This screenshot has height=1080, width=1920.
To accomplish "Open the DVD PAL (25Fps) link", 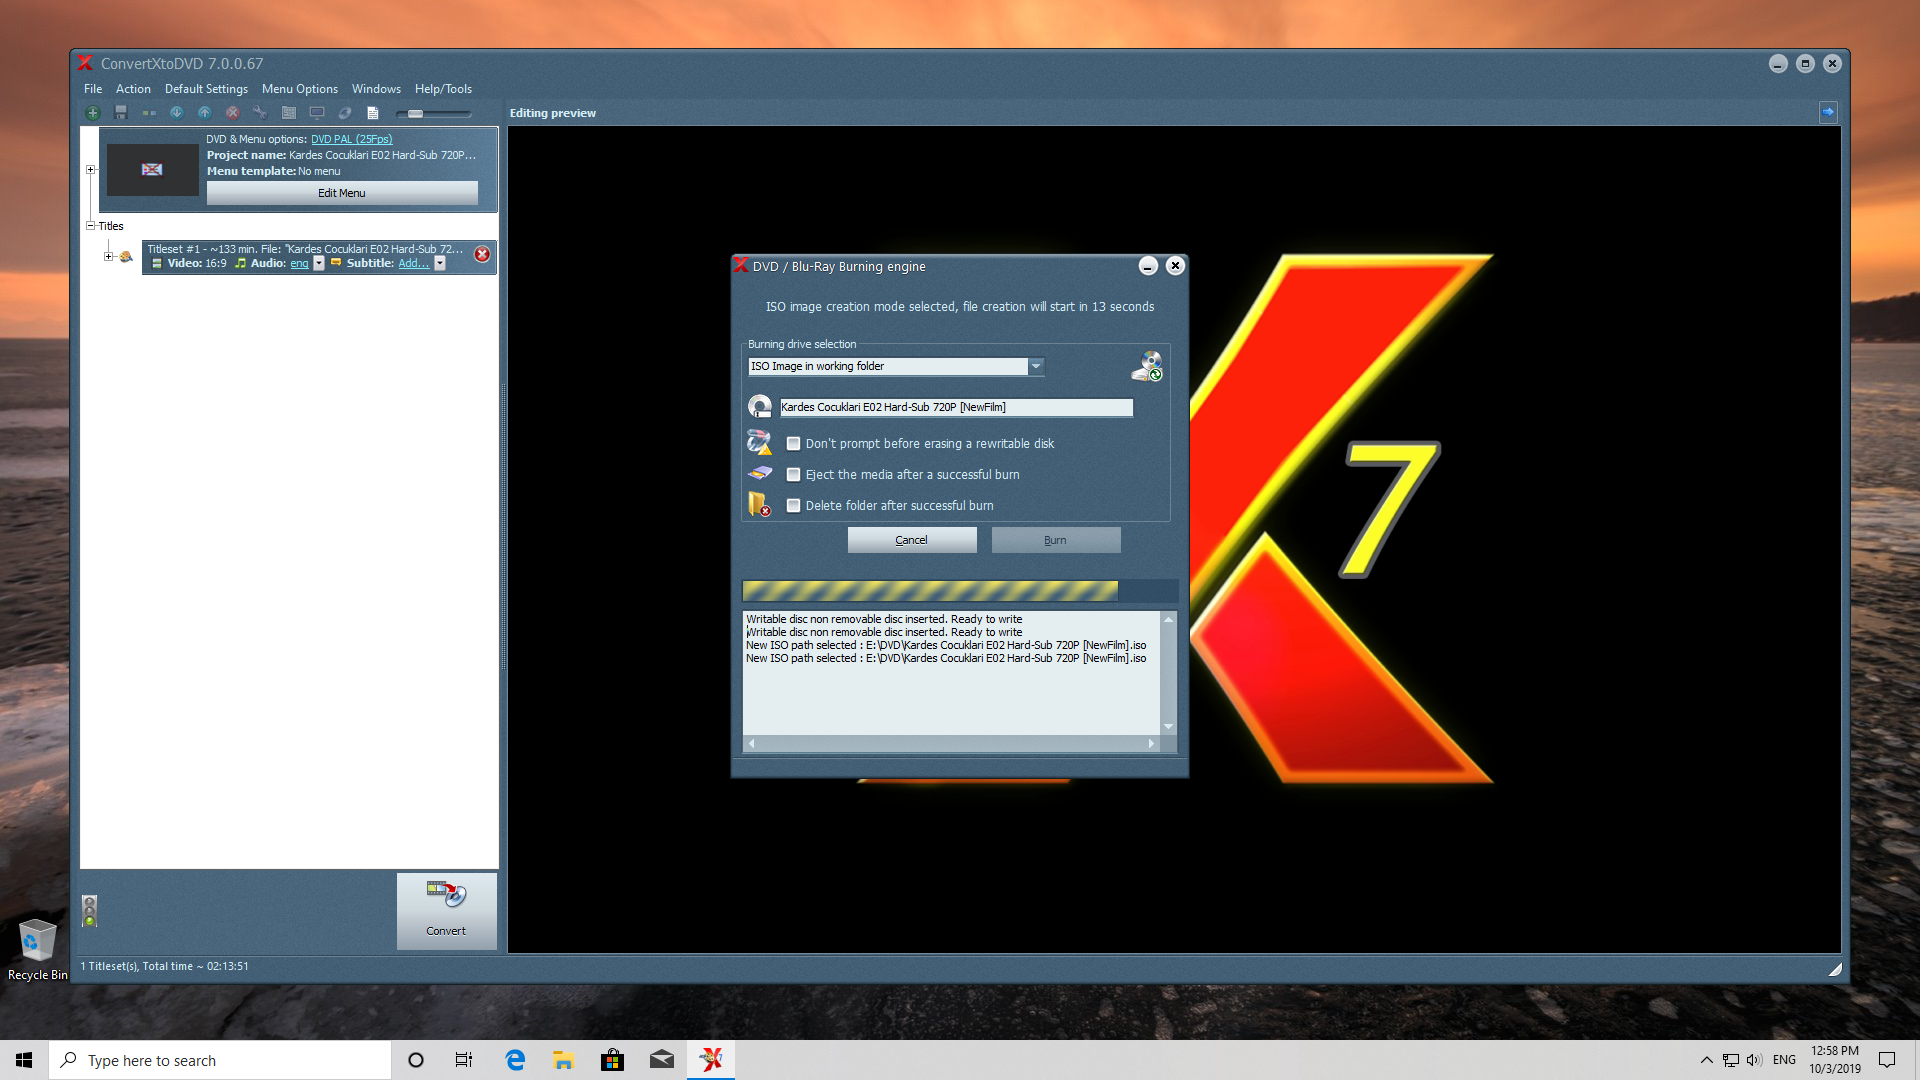I will click(351, 139).
